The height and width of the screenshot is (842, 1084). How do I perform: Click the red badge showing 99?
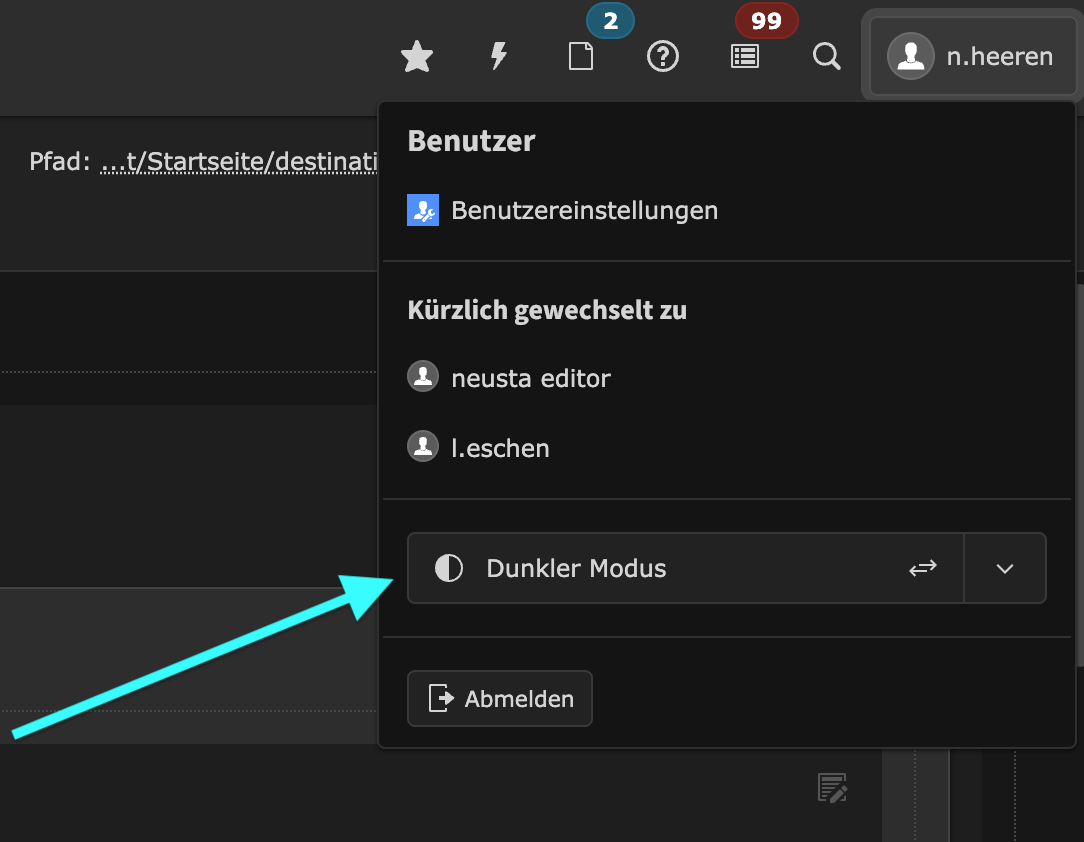(x=766, y=21)
